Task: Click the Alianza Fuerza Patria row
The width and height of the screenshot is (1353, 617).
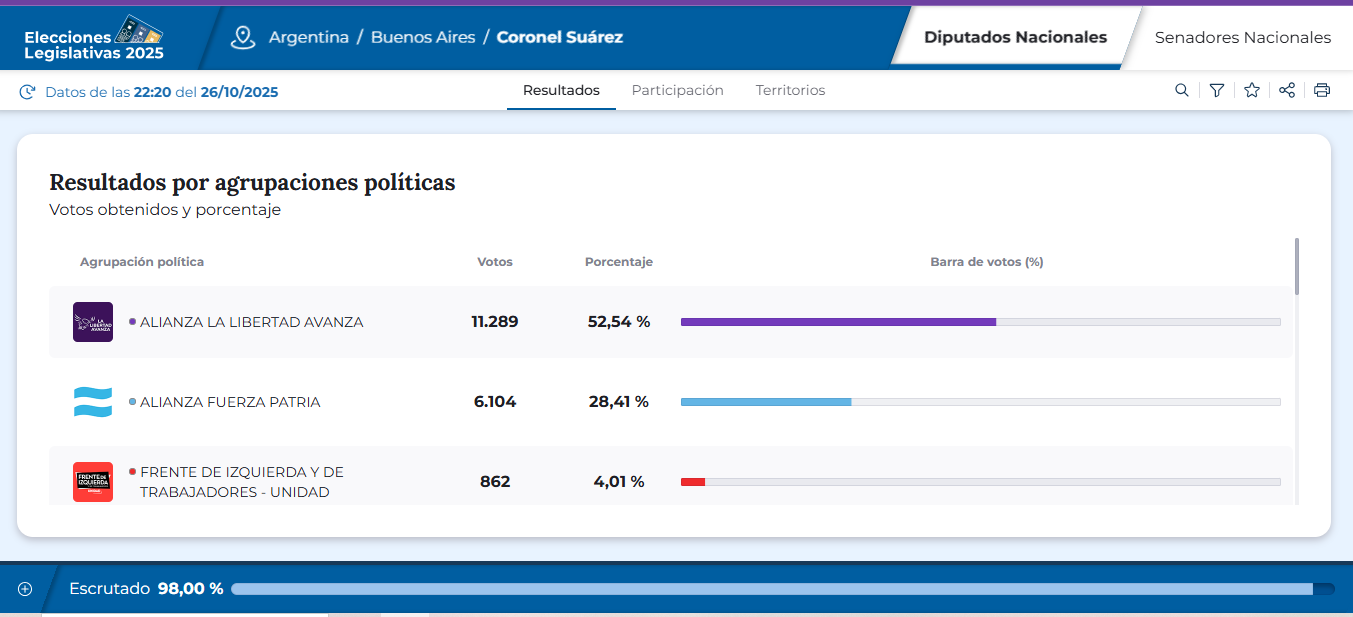Action: tap(670, 402)
